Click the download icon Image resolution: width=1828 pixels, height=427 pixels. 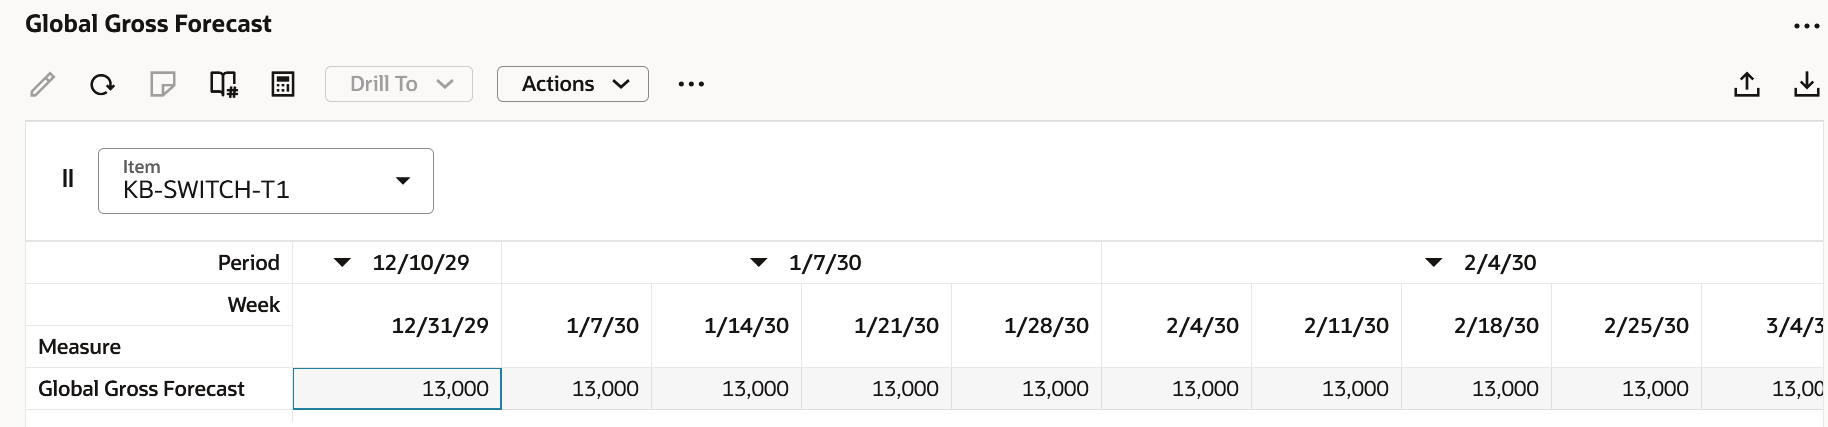click(x=1806, y=84)
